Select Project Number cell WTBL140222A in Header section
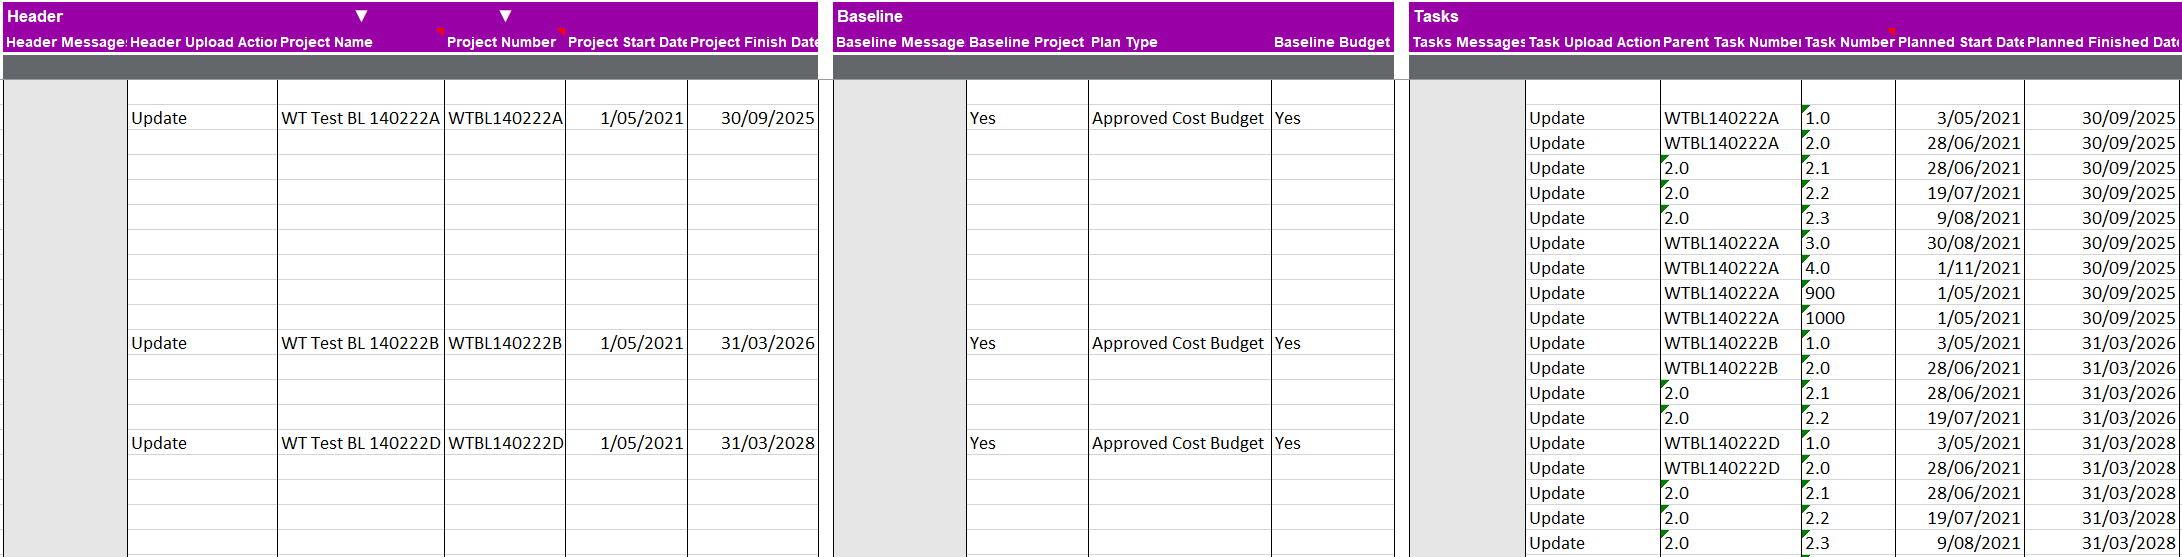Screen dimensions: 2182x557 pos(505,118)
